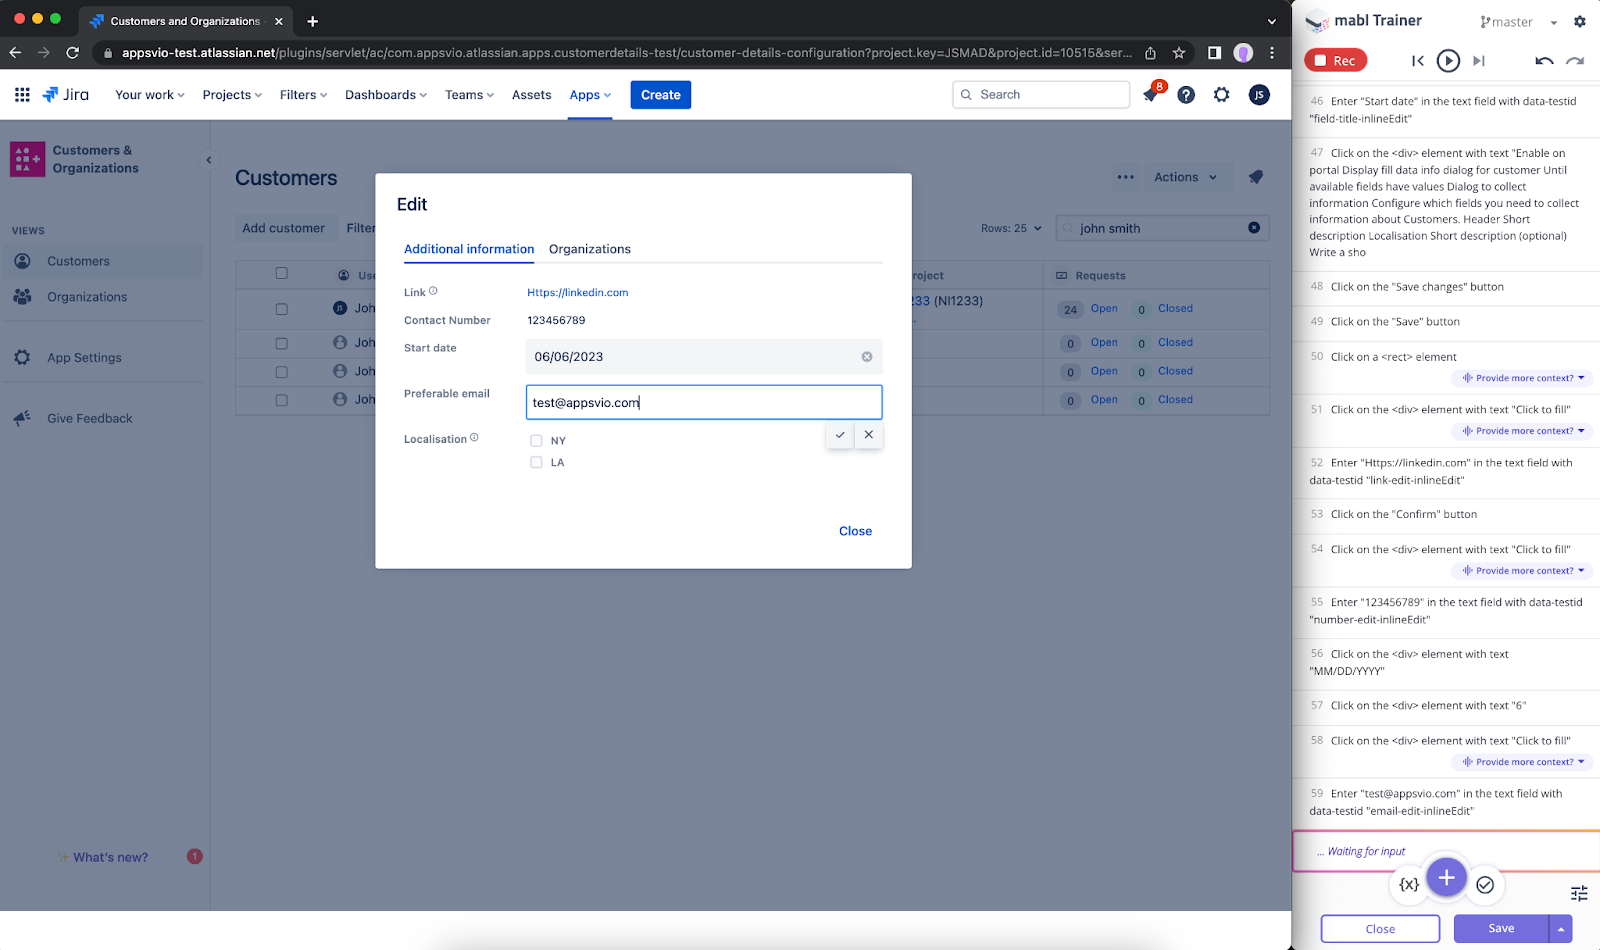The width and height of the screenshot is (1600, 950).
Task: Click the What's new? link
Action: (110, 857)
